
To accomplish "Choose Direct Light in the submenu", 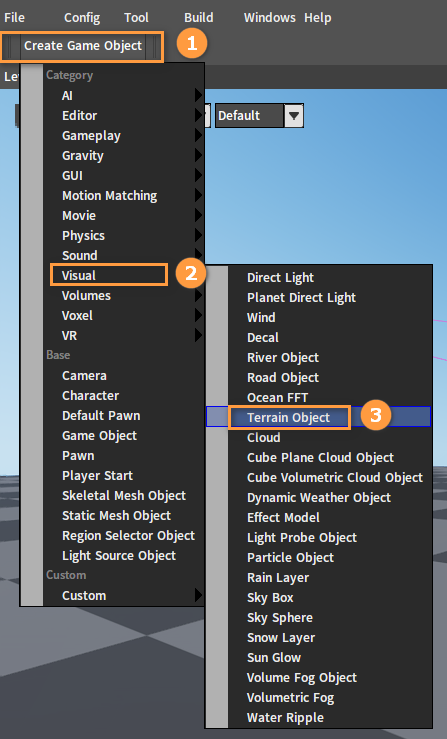I will [280, 278].
